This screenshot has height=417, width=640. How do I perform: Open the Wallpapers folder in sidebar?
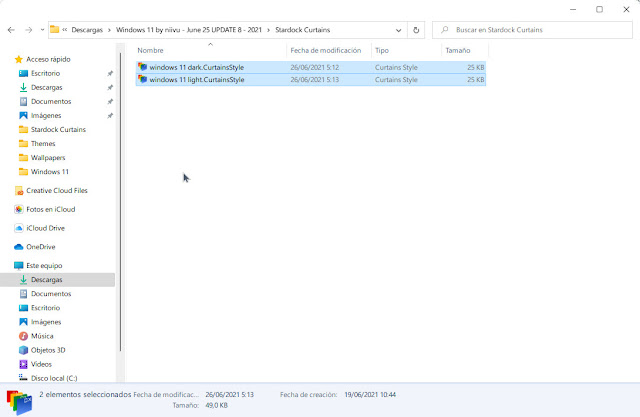[48, 158]
